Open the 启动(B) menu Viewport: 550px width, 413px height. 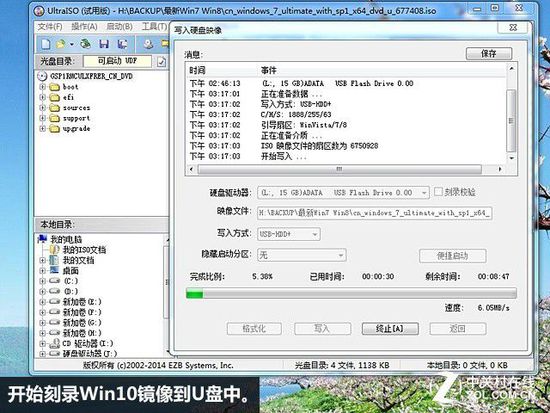(x=119, y=27)
